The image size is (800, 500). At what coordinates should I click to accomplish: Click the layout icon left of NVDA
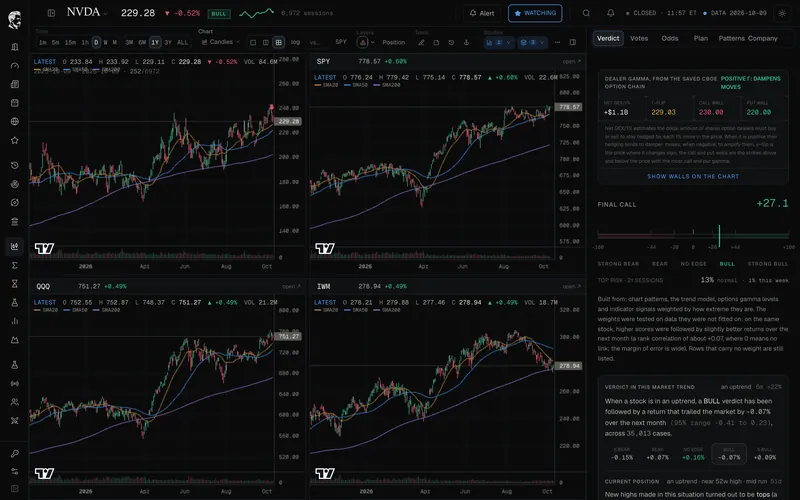coord(51,13)
